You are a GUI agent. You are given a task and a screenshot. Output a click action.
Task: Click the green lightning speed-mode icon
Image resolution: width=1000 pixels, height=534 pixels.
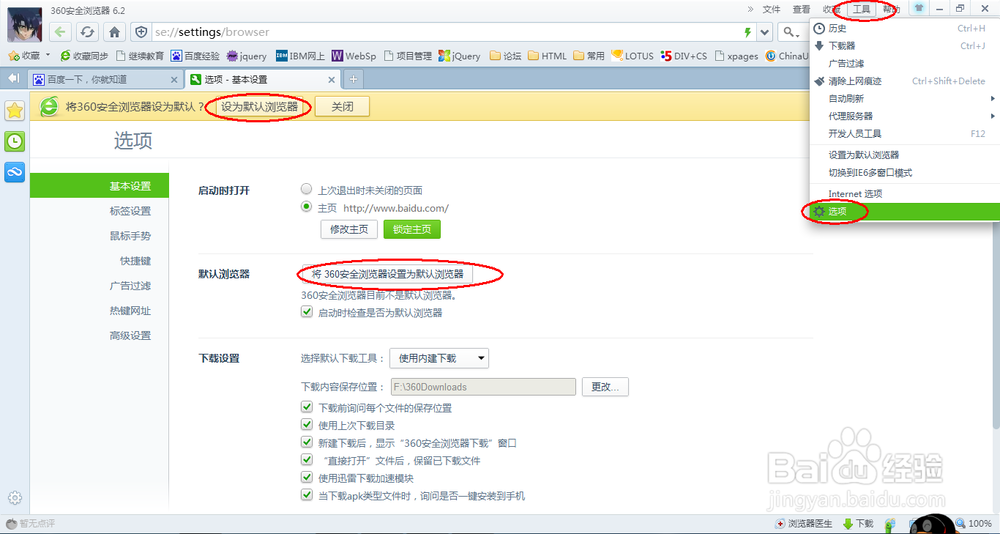coord(748,32)
